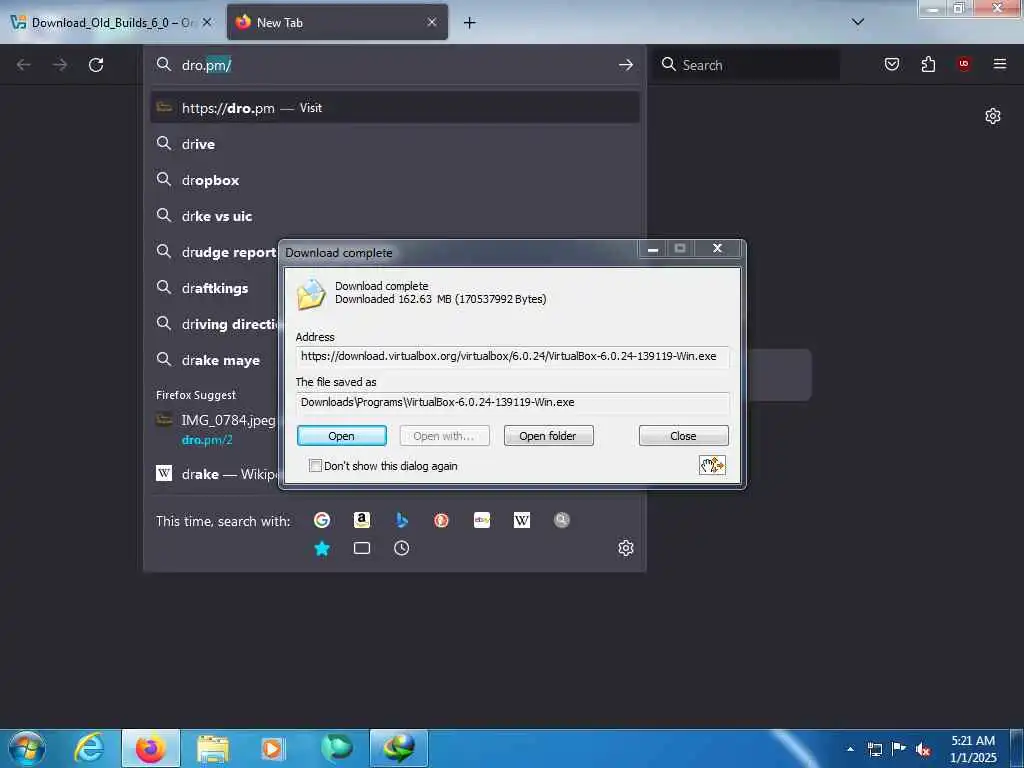1024x768 pixels.
Task: Click the grab-and-move icon in download dialog
Action: point(712,465)
